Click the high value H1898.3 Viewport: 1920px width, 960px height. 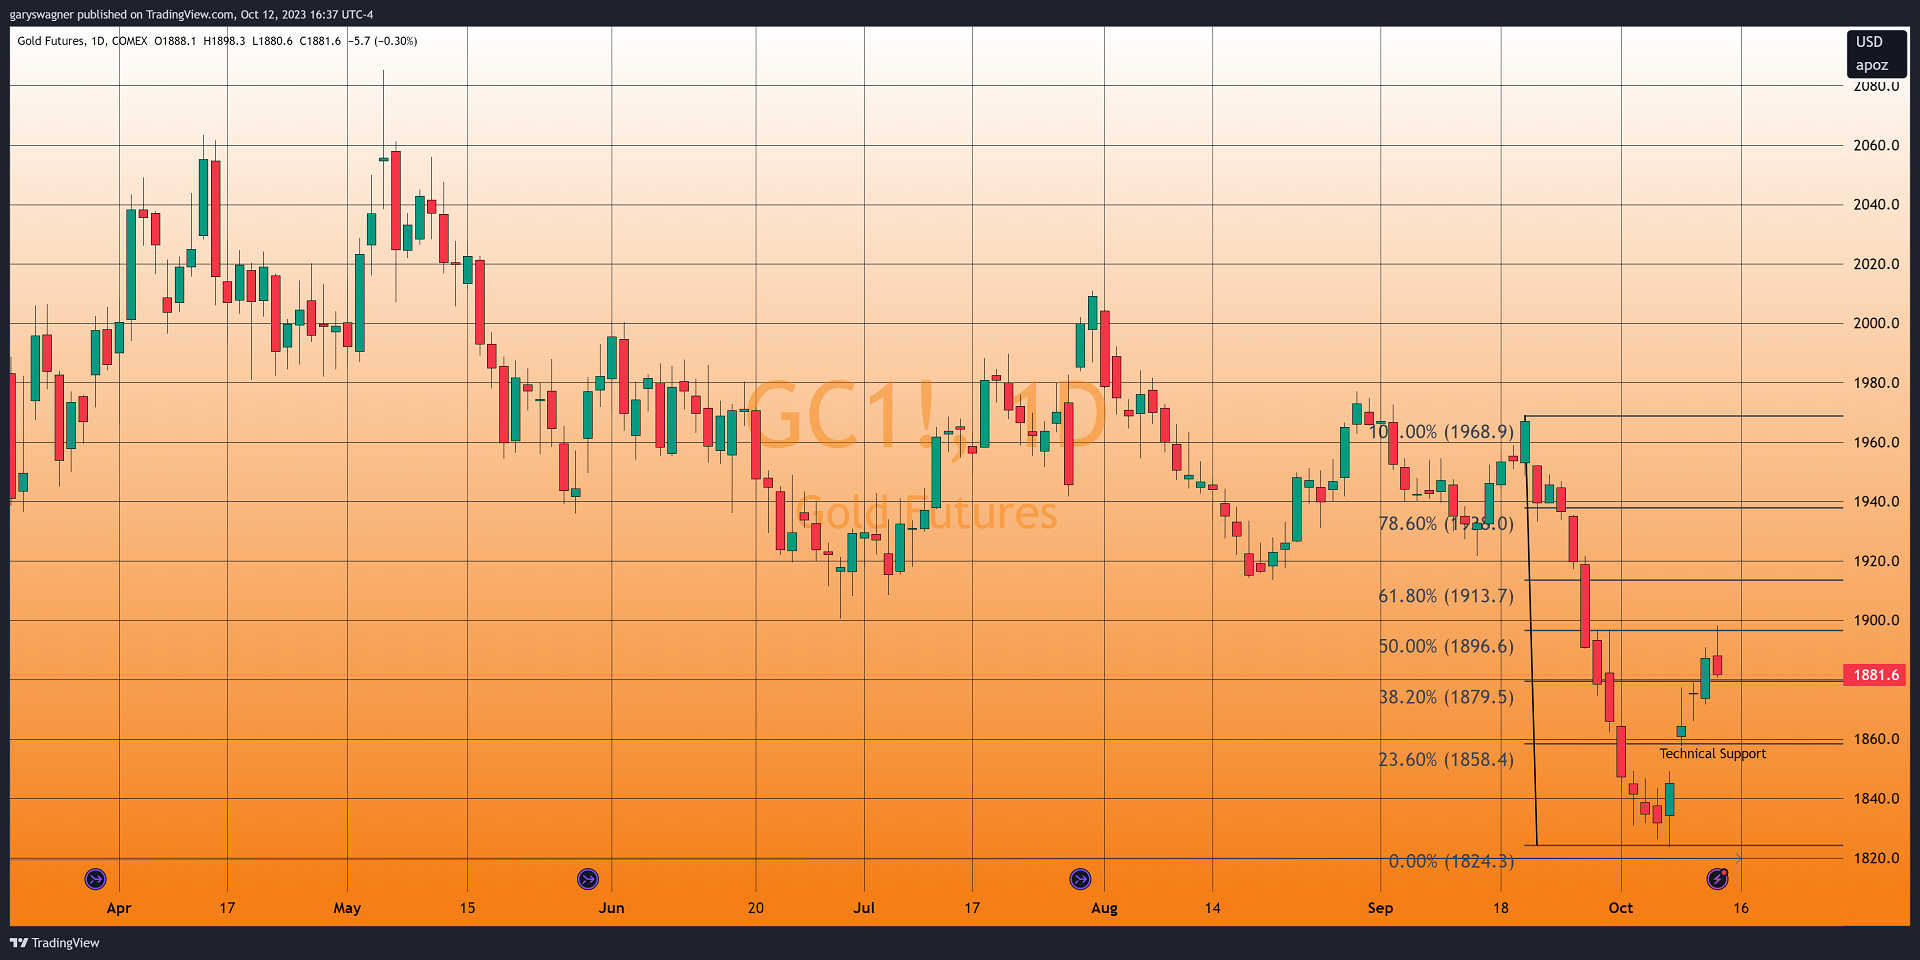tap(224, 41)
